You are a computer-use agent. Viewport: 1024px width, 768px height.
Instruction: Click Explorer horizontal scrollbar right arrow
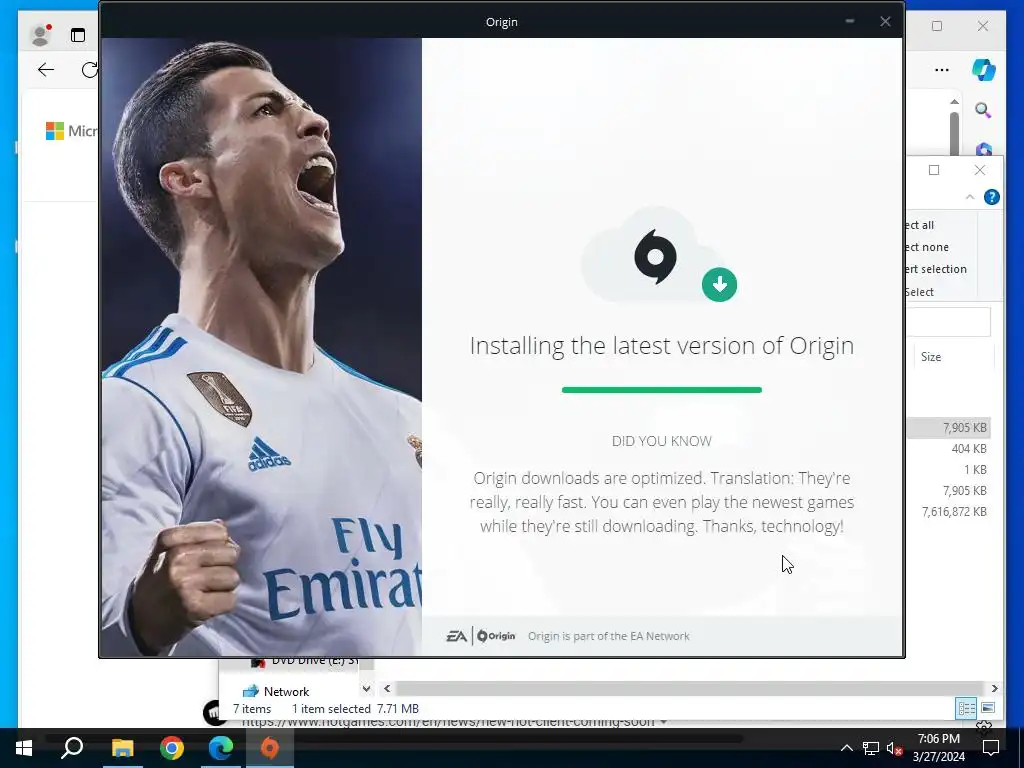click(x=994, y=688)
